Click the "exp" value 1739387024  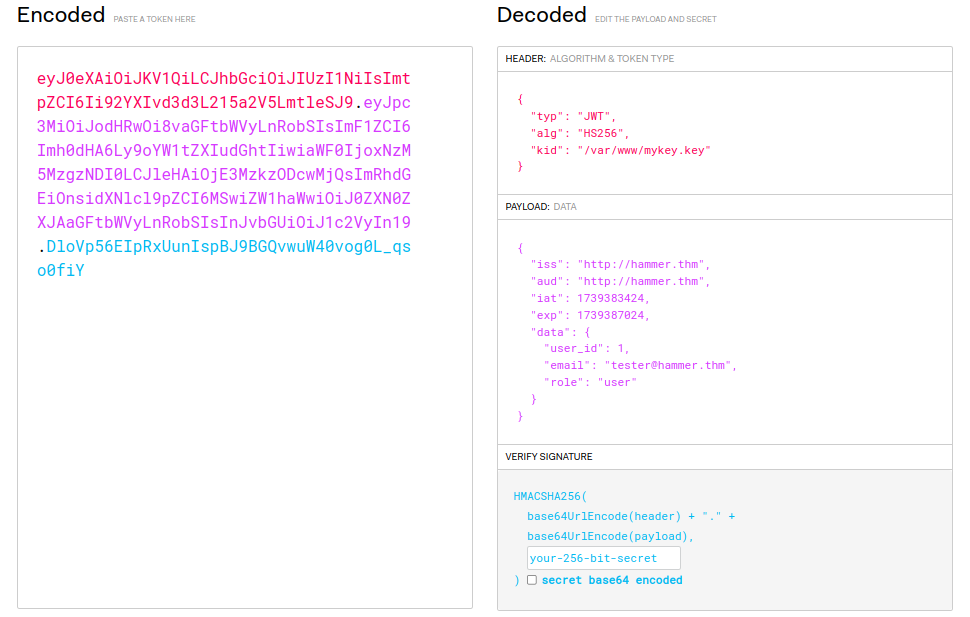click(611, 315)
